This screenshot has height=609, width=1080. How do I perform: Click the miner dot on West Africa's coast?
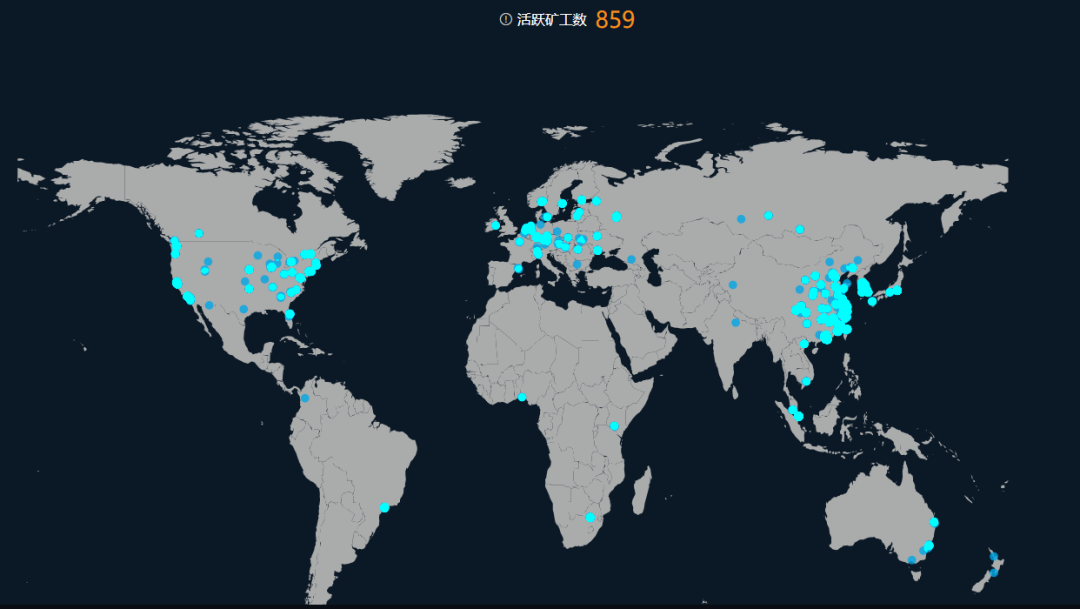coord(521,398)
